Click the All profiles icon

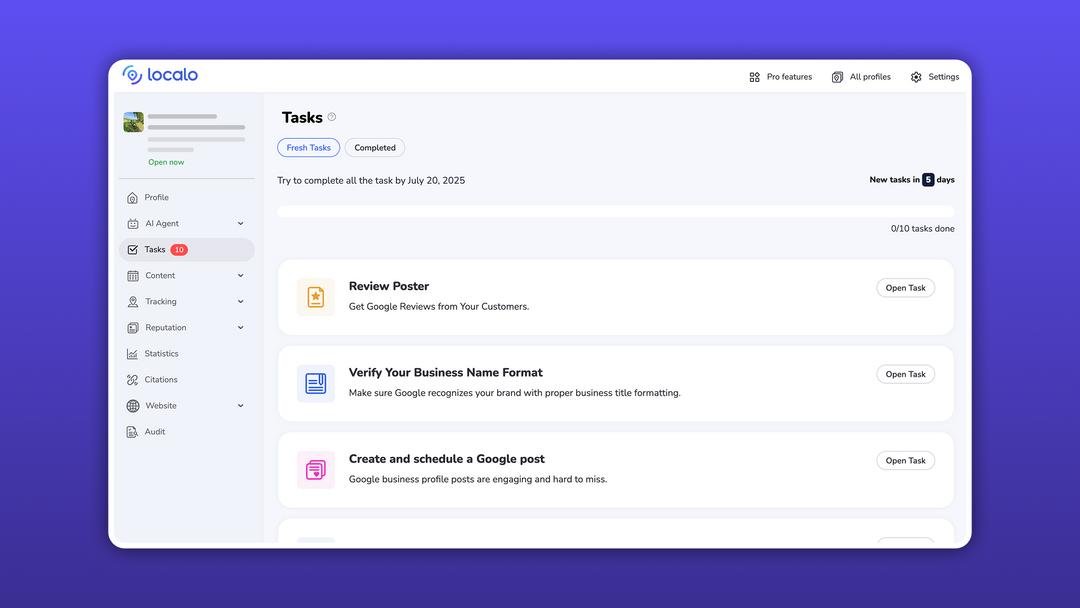[x=837, y=77]
